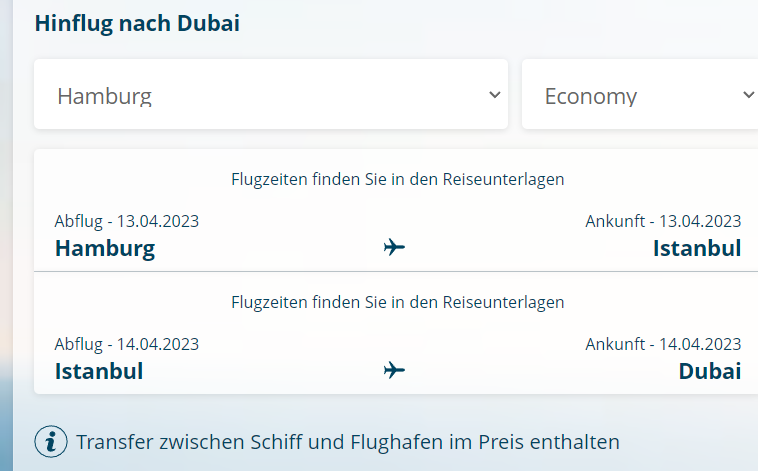The width and height of the screenshot is (758, 471).
Task: Open the Hamburg departure airport dropdown
Action: 270,95
